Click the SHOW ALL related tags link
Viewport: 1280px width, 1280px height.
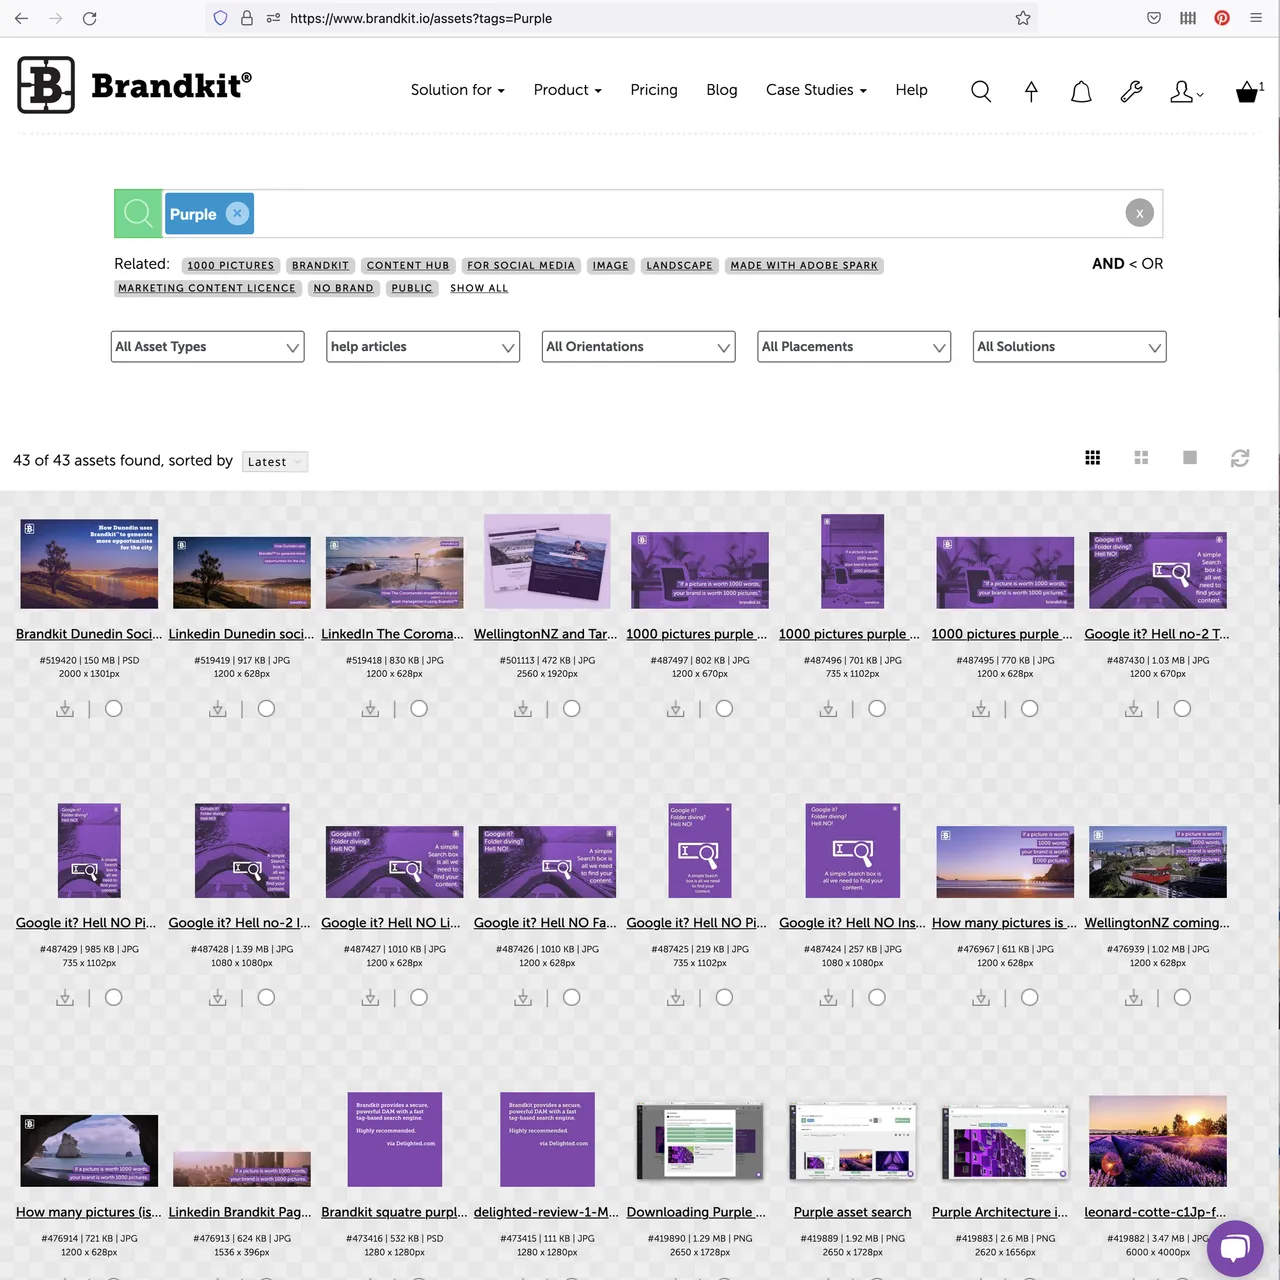478,288
